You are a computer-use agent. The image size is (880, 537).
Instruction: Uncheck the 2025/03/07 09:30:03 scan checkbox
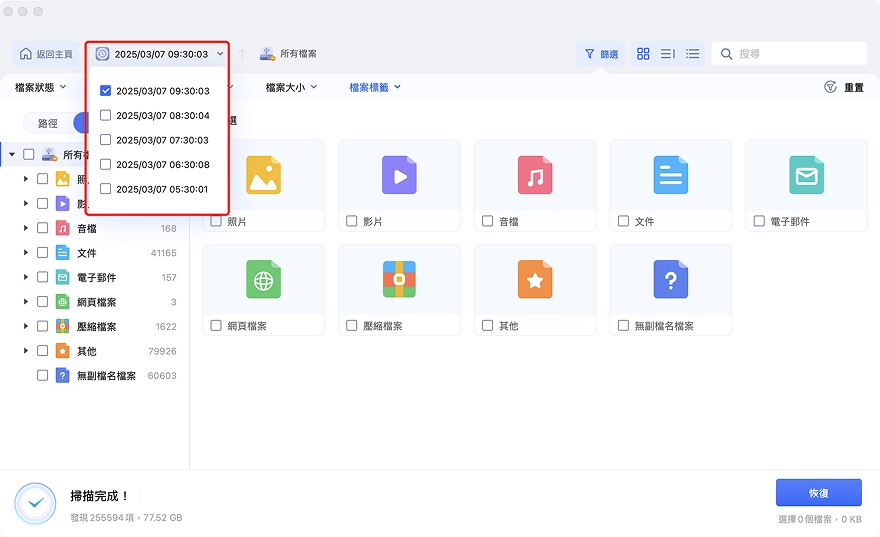click(105, 90)
